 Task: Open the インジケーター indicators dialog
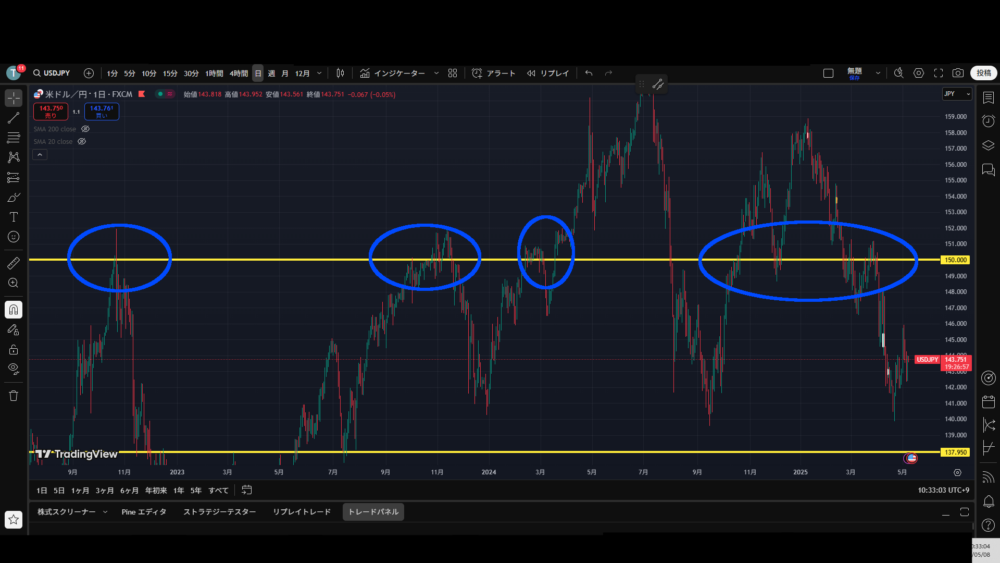pyautogui.click(x=392, y=73)
